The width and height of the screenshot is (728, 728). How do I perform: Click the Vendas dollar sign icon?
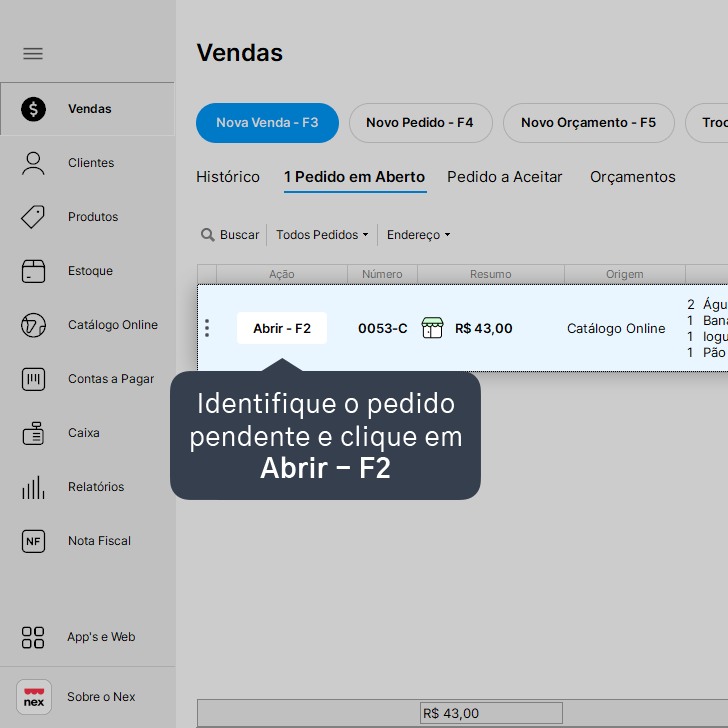[x=33, y=109]
